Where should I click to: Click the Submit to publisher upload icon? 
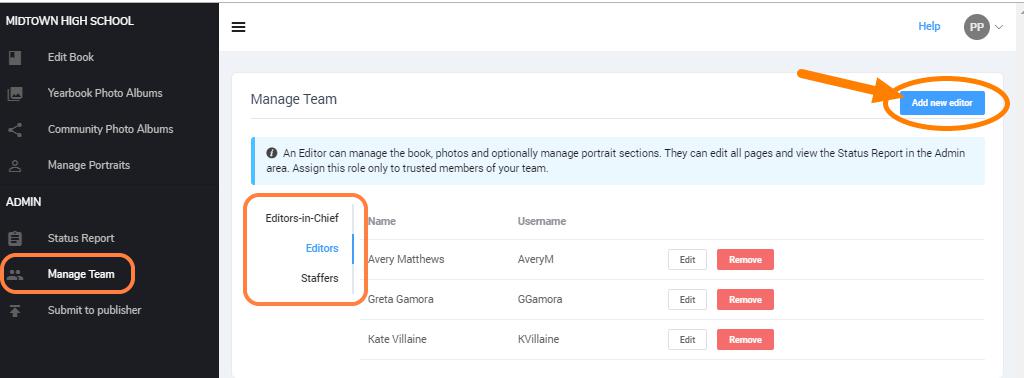(15, 311)
